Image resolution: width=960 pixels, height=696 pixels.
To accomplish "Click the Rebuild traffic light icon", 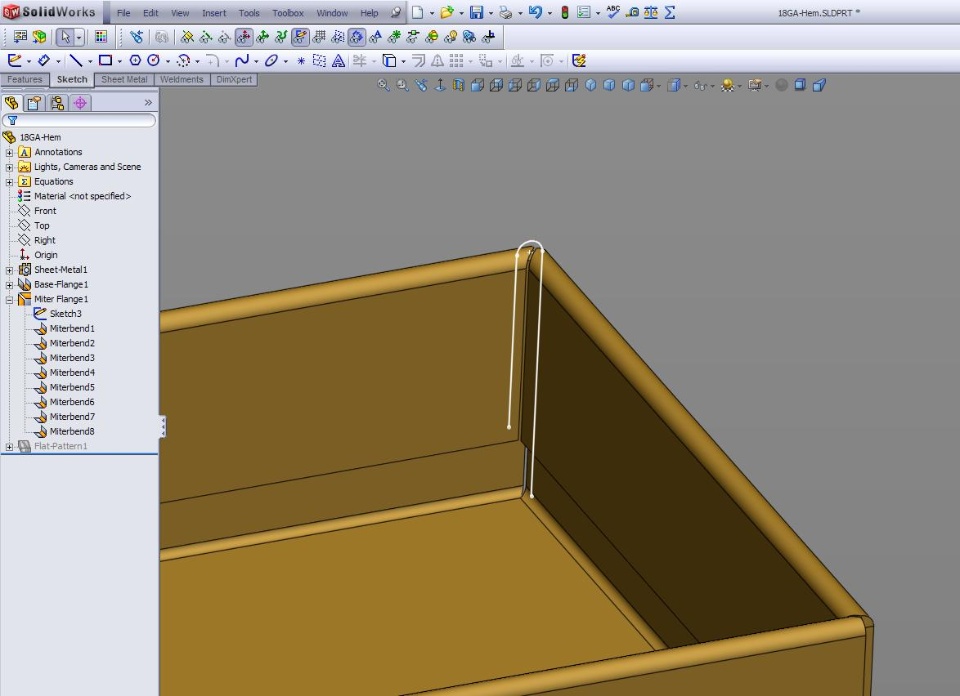I will tap(564, 13).
